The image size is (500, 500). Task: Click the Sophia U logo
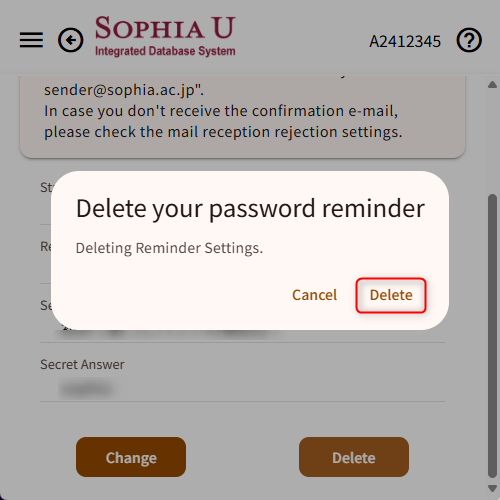point(165,36)
